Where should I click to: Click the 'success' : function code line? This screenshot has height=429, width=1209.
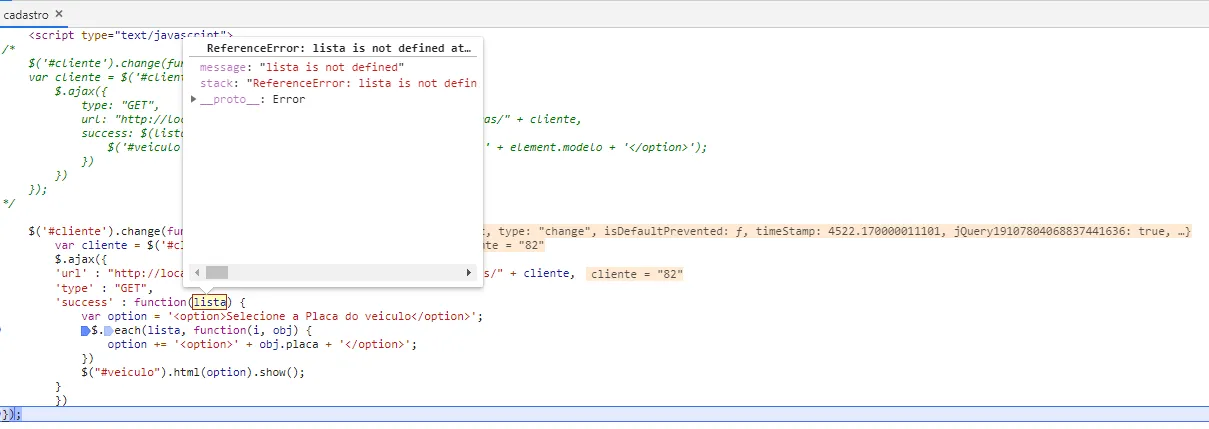pyautogui.click(x=150, y=302)
